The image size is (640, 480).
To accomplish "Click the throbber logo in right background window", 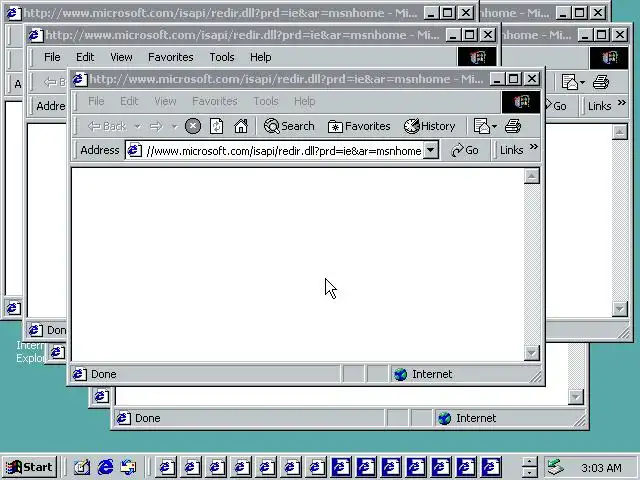I will click(x=609, y=58).
